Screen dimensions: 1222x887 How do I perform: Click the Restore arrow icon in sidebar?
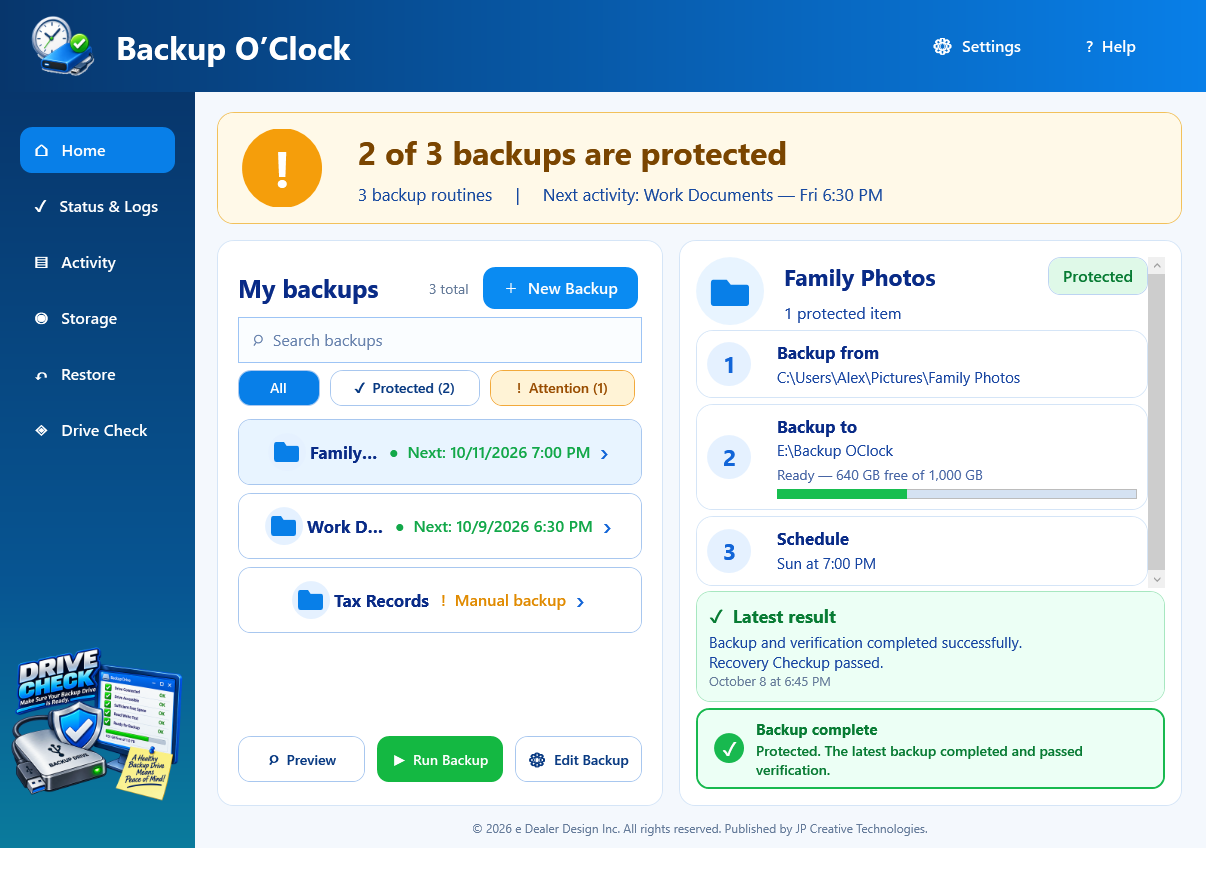tap(41, 375)
